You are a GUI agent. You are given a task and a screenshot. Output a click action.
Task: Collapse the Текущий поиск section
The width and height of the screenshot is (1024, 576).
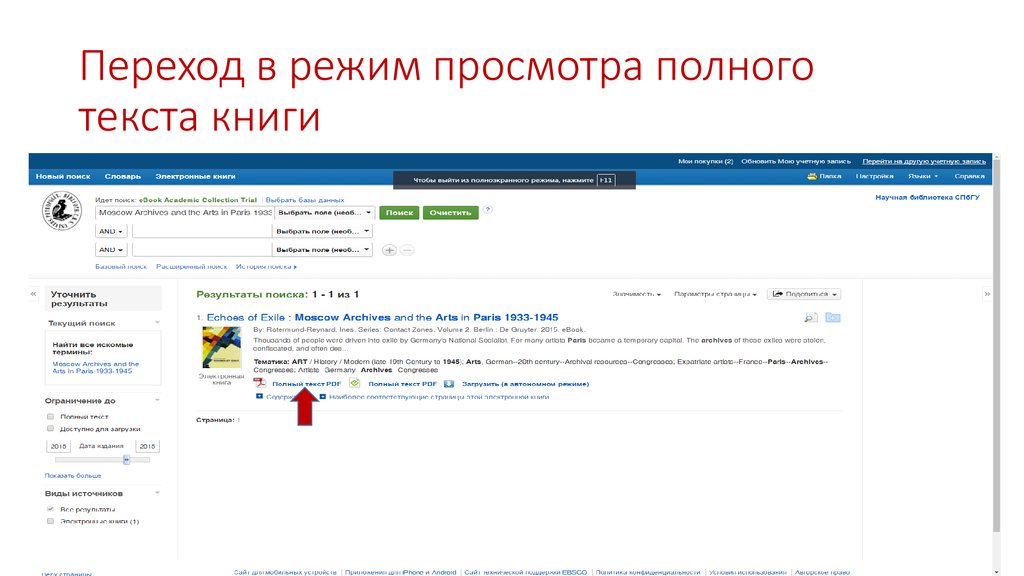coord(157,323)
